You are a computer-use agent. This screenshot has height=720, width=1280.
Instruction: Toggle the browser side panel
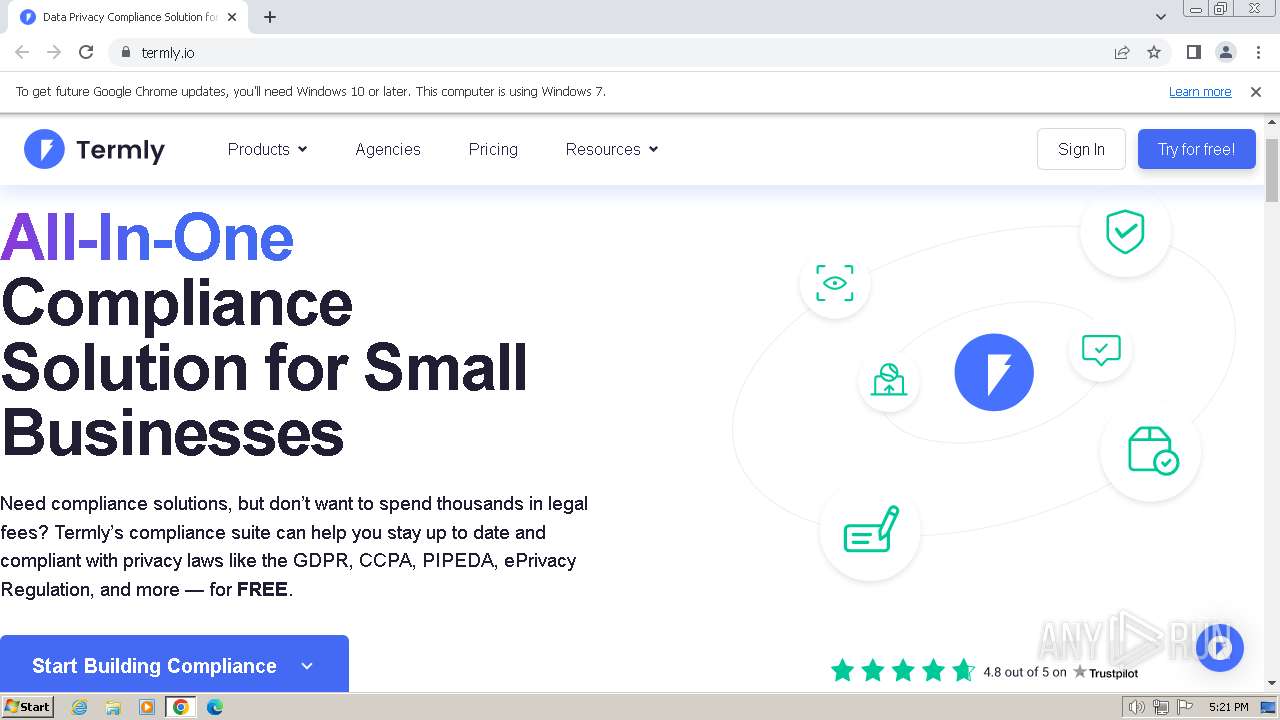tap(1193, 52)
